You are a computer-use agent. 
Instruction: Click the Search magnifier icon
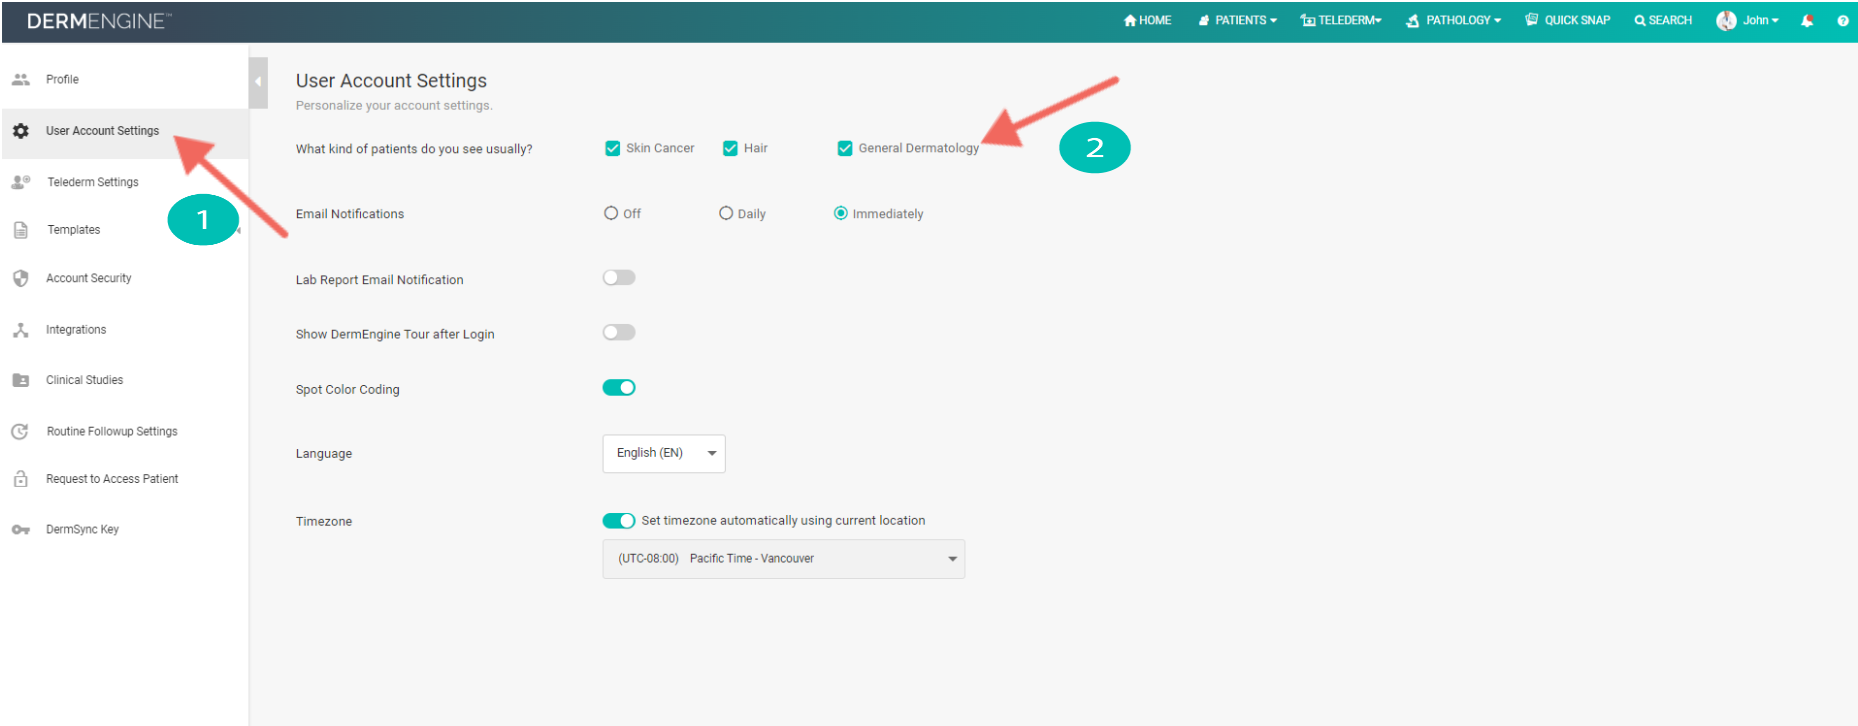point(1640,20)
